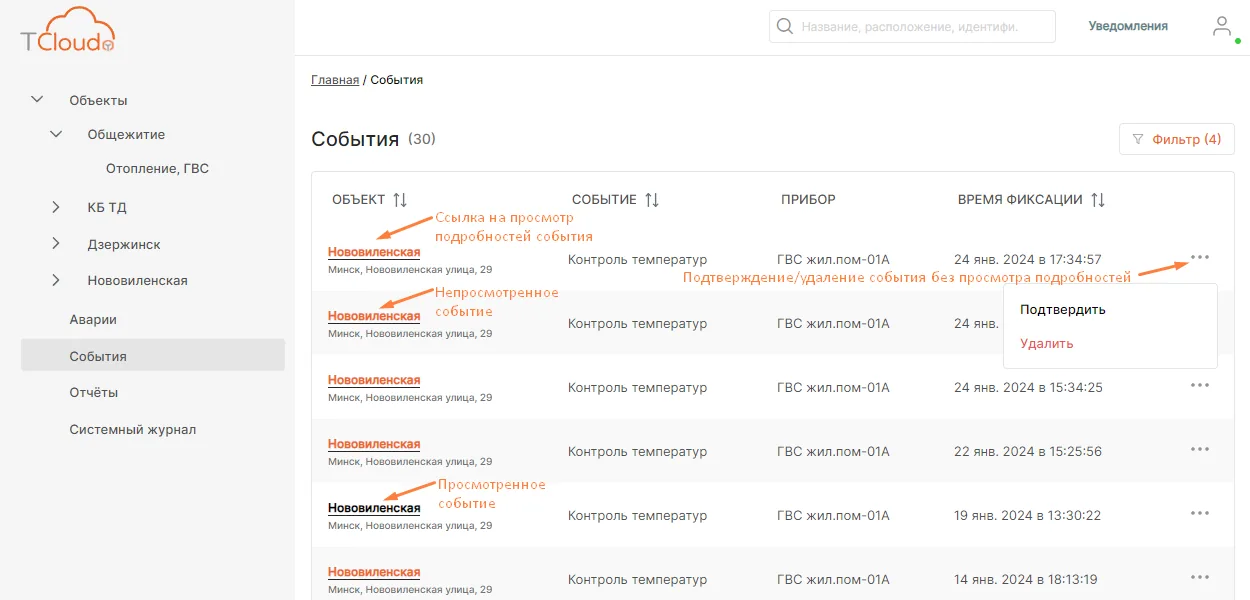Expand the КБ ТД node chevron

tap(56, 207)
